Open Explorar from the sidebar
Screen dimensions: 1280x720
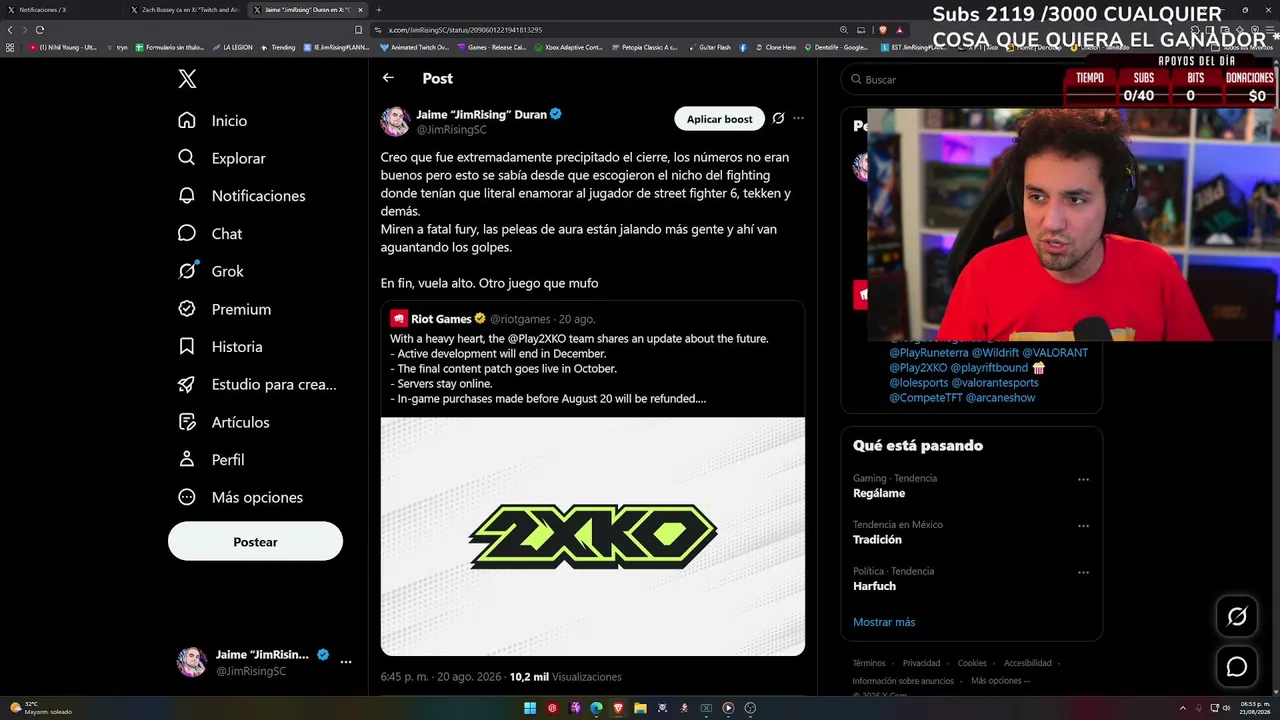tap(221, 158)
